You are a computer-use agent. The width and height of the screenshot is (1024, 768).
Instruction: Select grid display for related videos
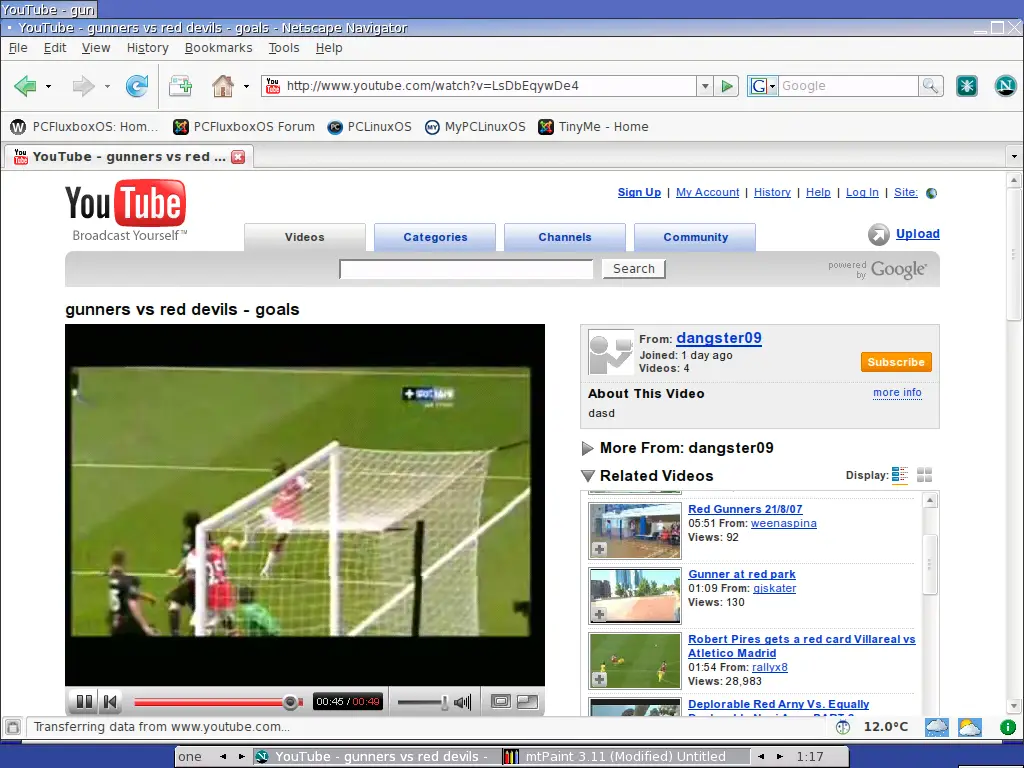(924, 475)
